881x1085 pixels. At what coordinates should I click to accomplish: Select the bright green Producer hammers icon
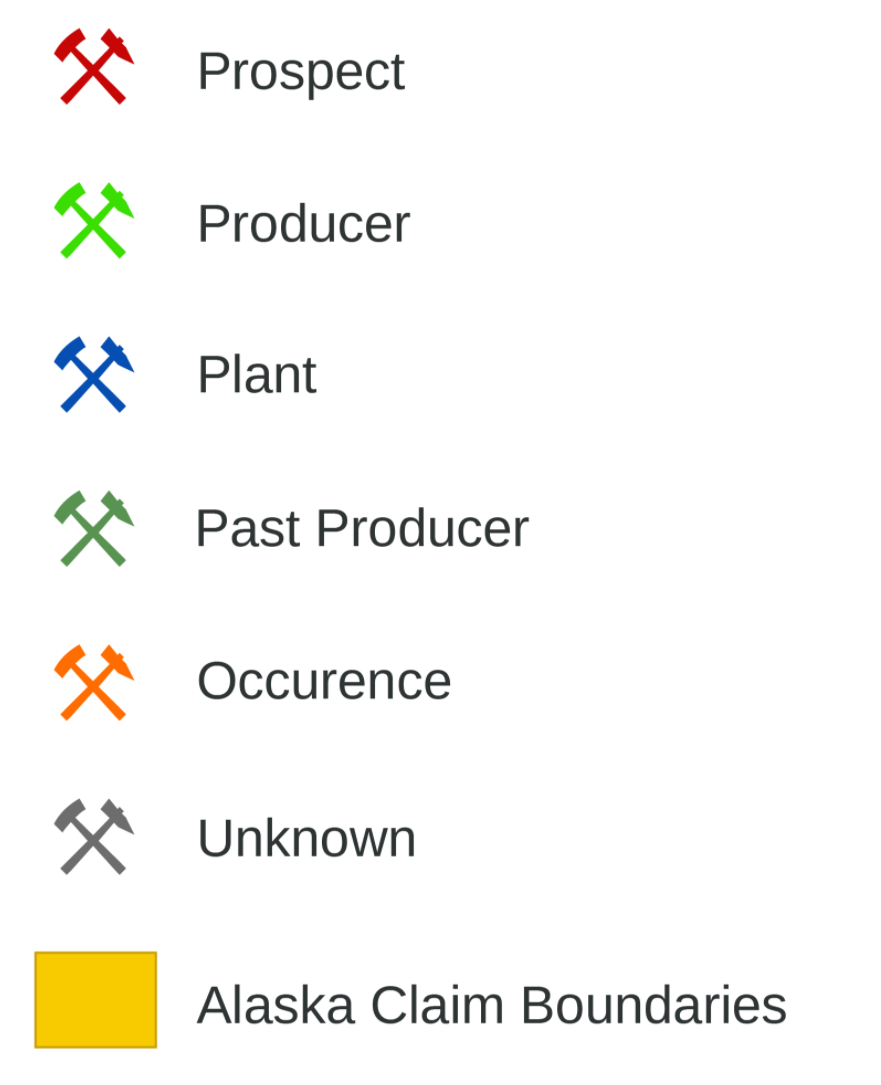[94, 220]
